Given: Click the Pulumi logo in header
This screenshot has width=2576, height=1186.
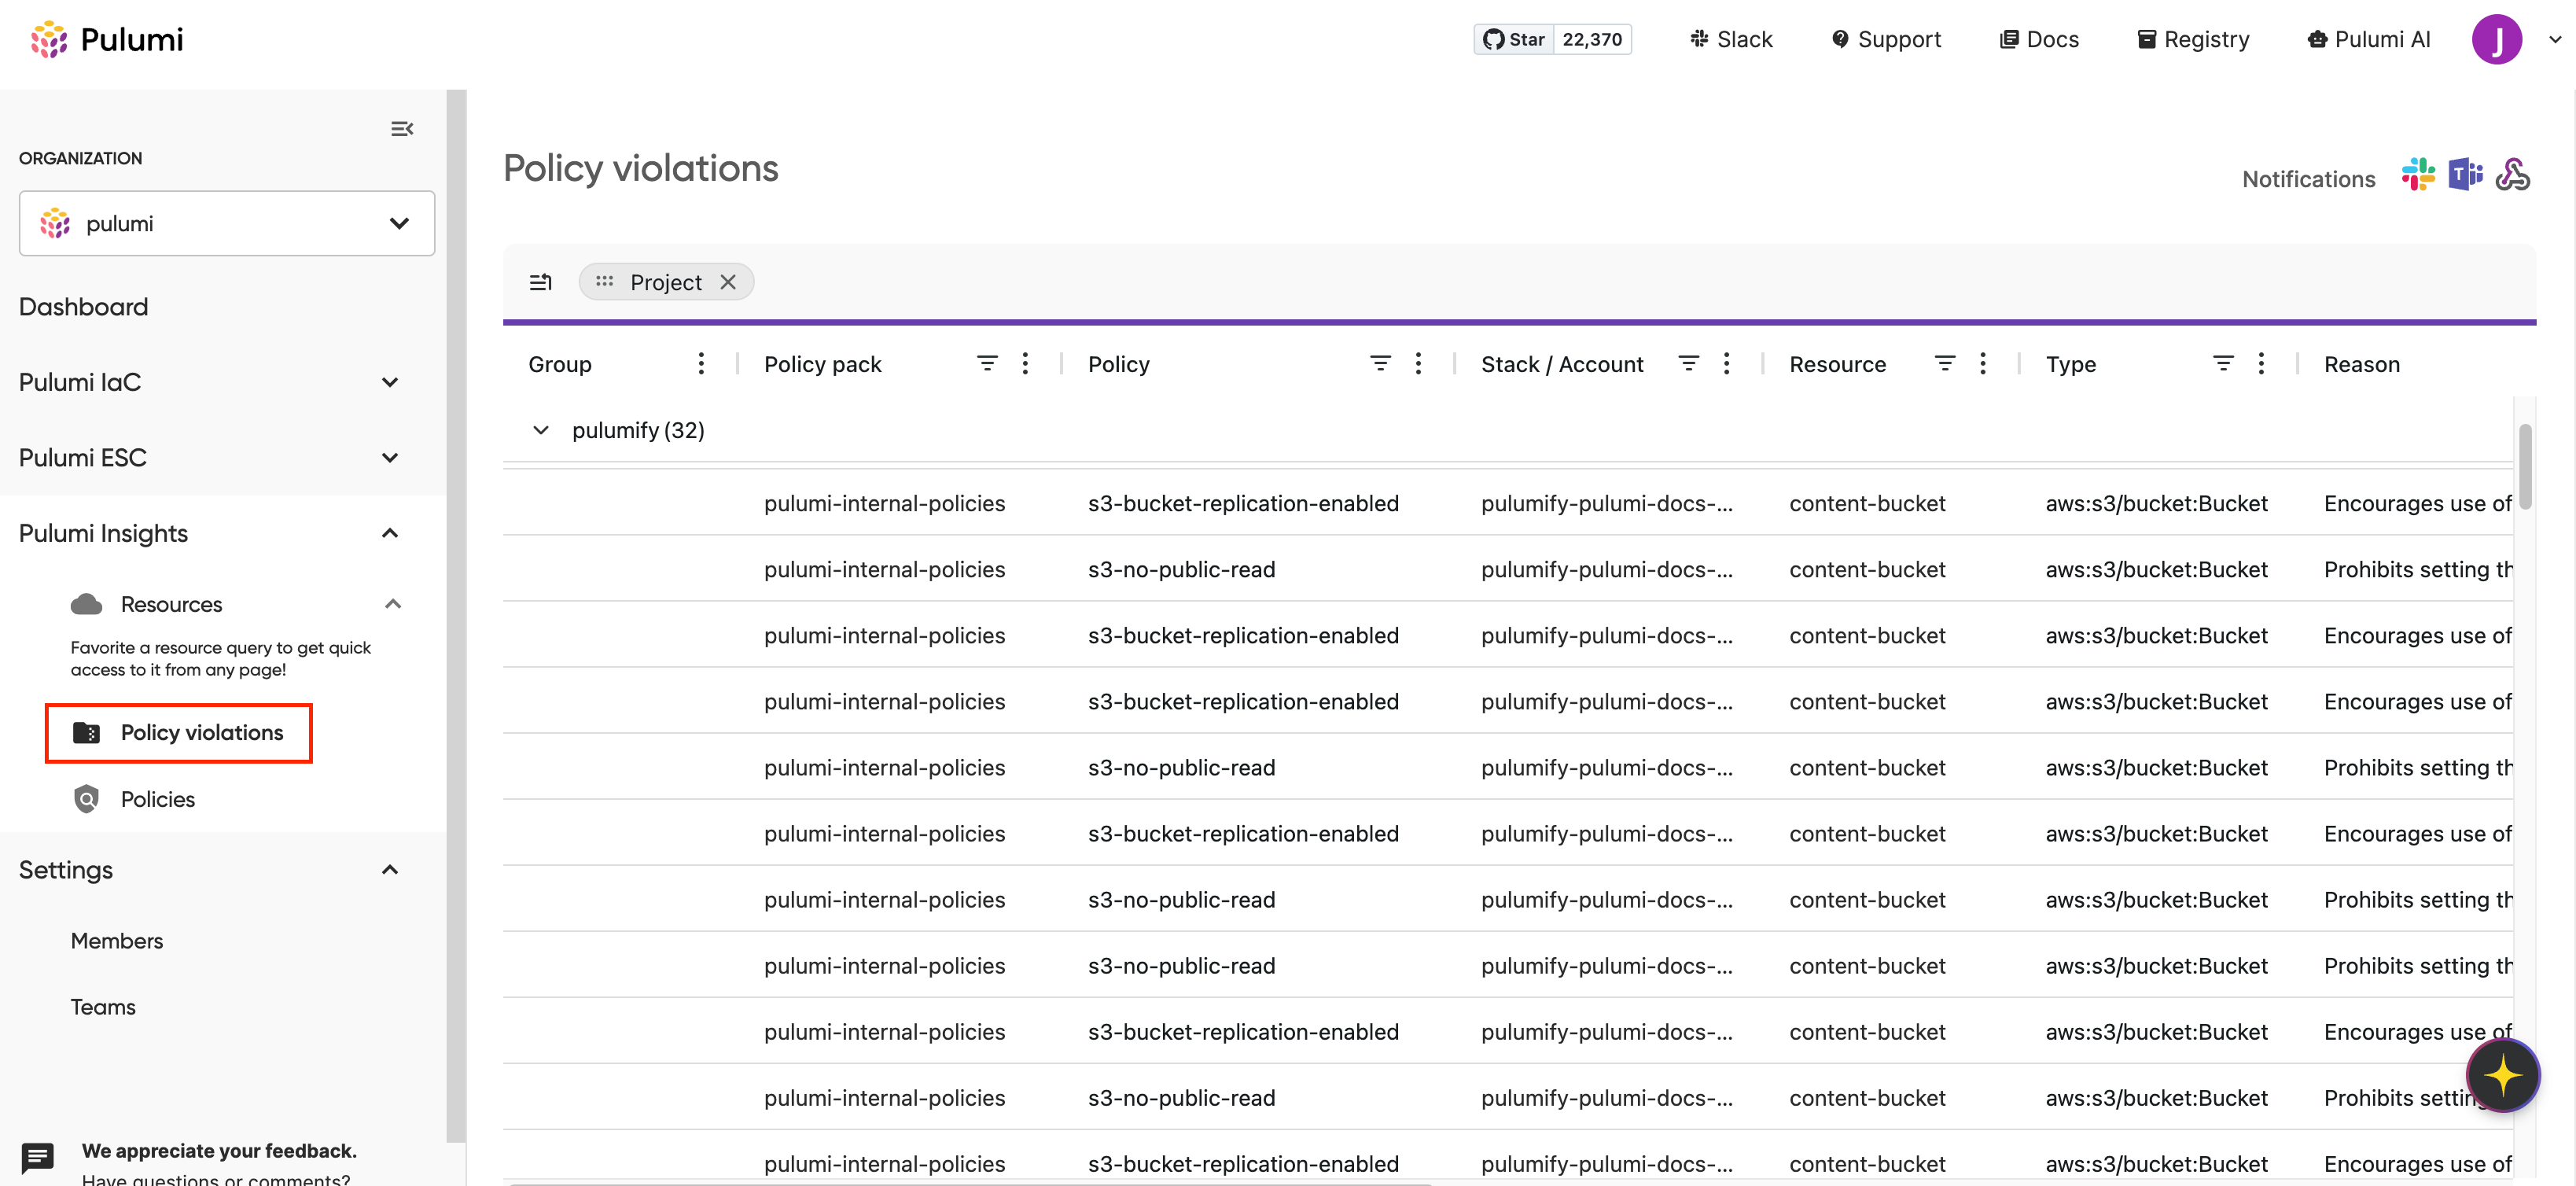Looking at the screenshot, I should 107,39.
